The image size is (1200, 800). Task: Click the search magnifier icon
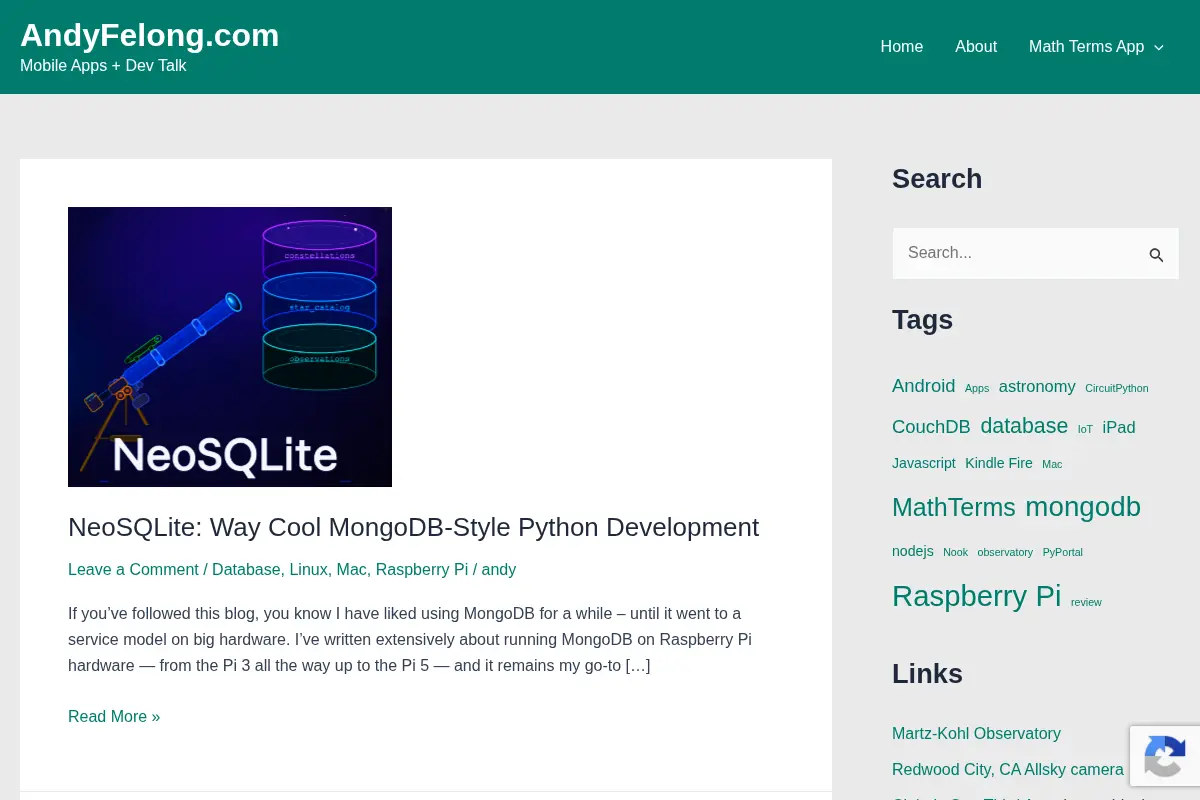click(1156, 254)
